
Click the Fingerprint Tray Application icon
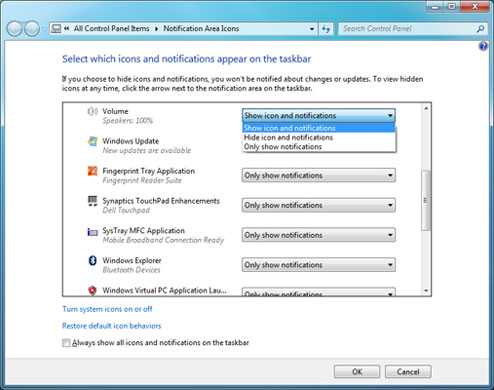92,171
